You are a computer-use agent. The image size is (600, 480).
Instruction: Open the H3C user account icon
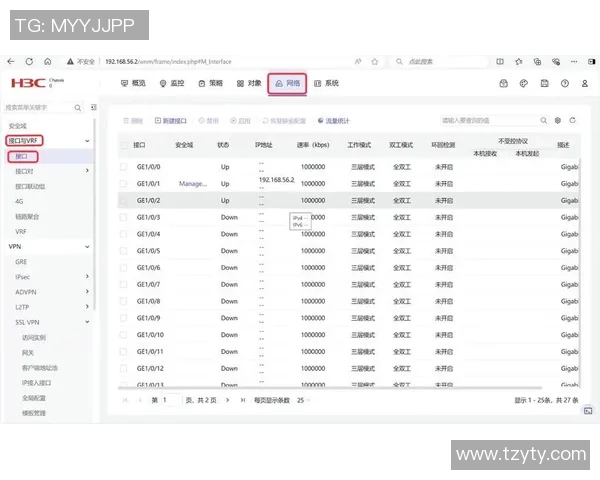pos(585,83)
